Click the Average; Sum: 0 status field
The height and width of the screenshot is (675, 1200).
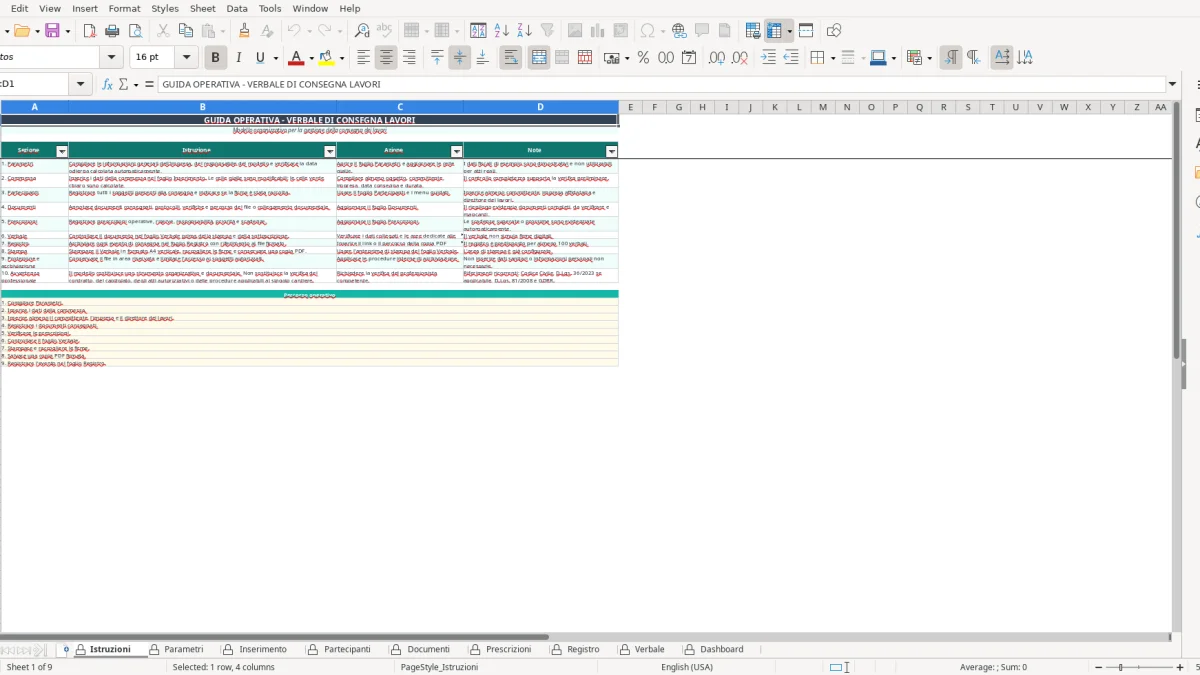[993, 667]
